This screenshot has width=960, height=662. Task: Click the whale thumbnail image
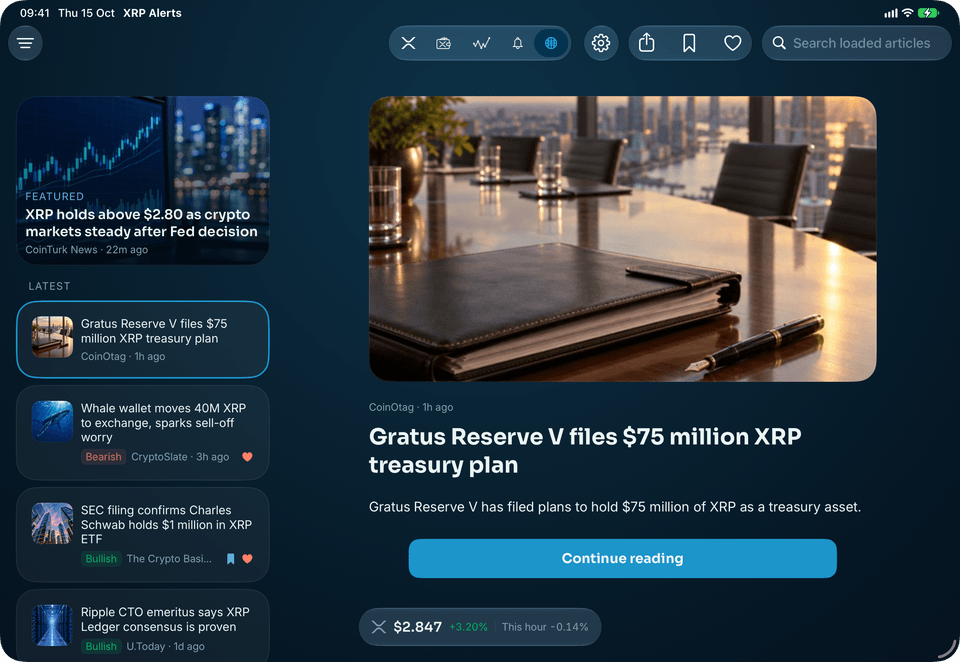[x=52, y=421]
